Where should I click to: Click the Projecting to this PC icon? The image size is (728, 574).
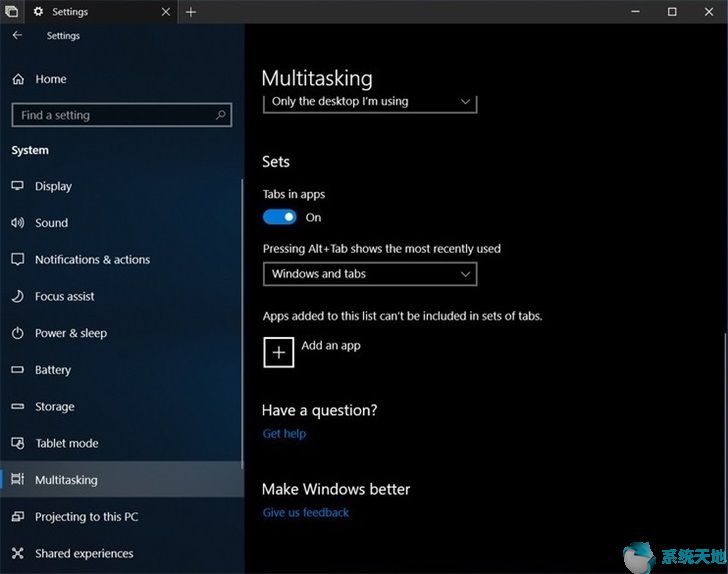18,516
